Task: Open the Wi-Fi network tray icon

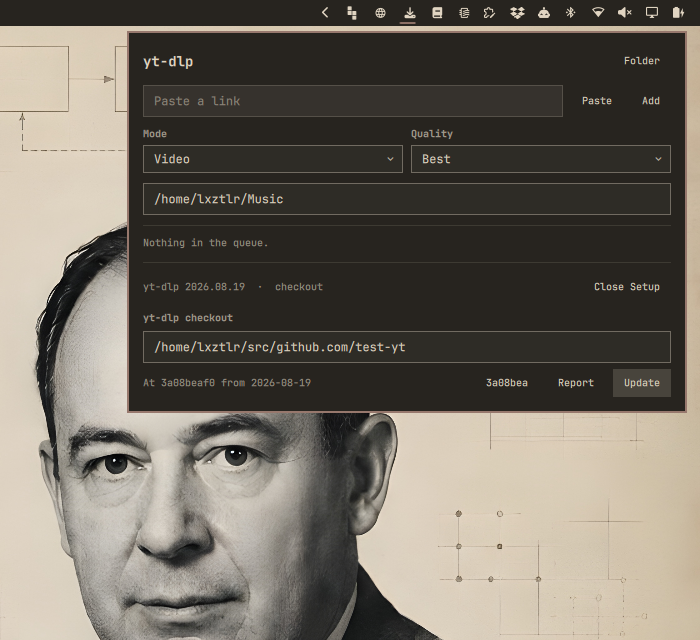Action: (x=598, y=12)
